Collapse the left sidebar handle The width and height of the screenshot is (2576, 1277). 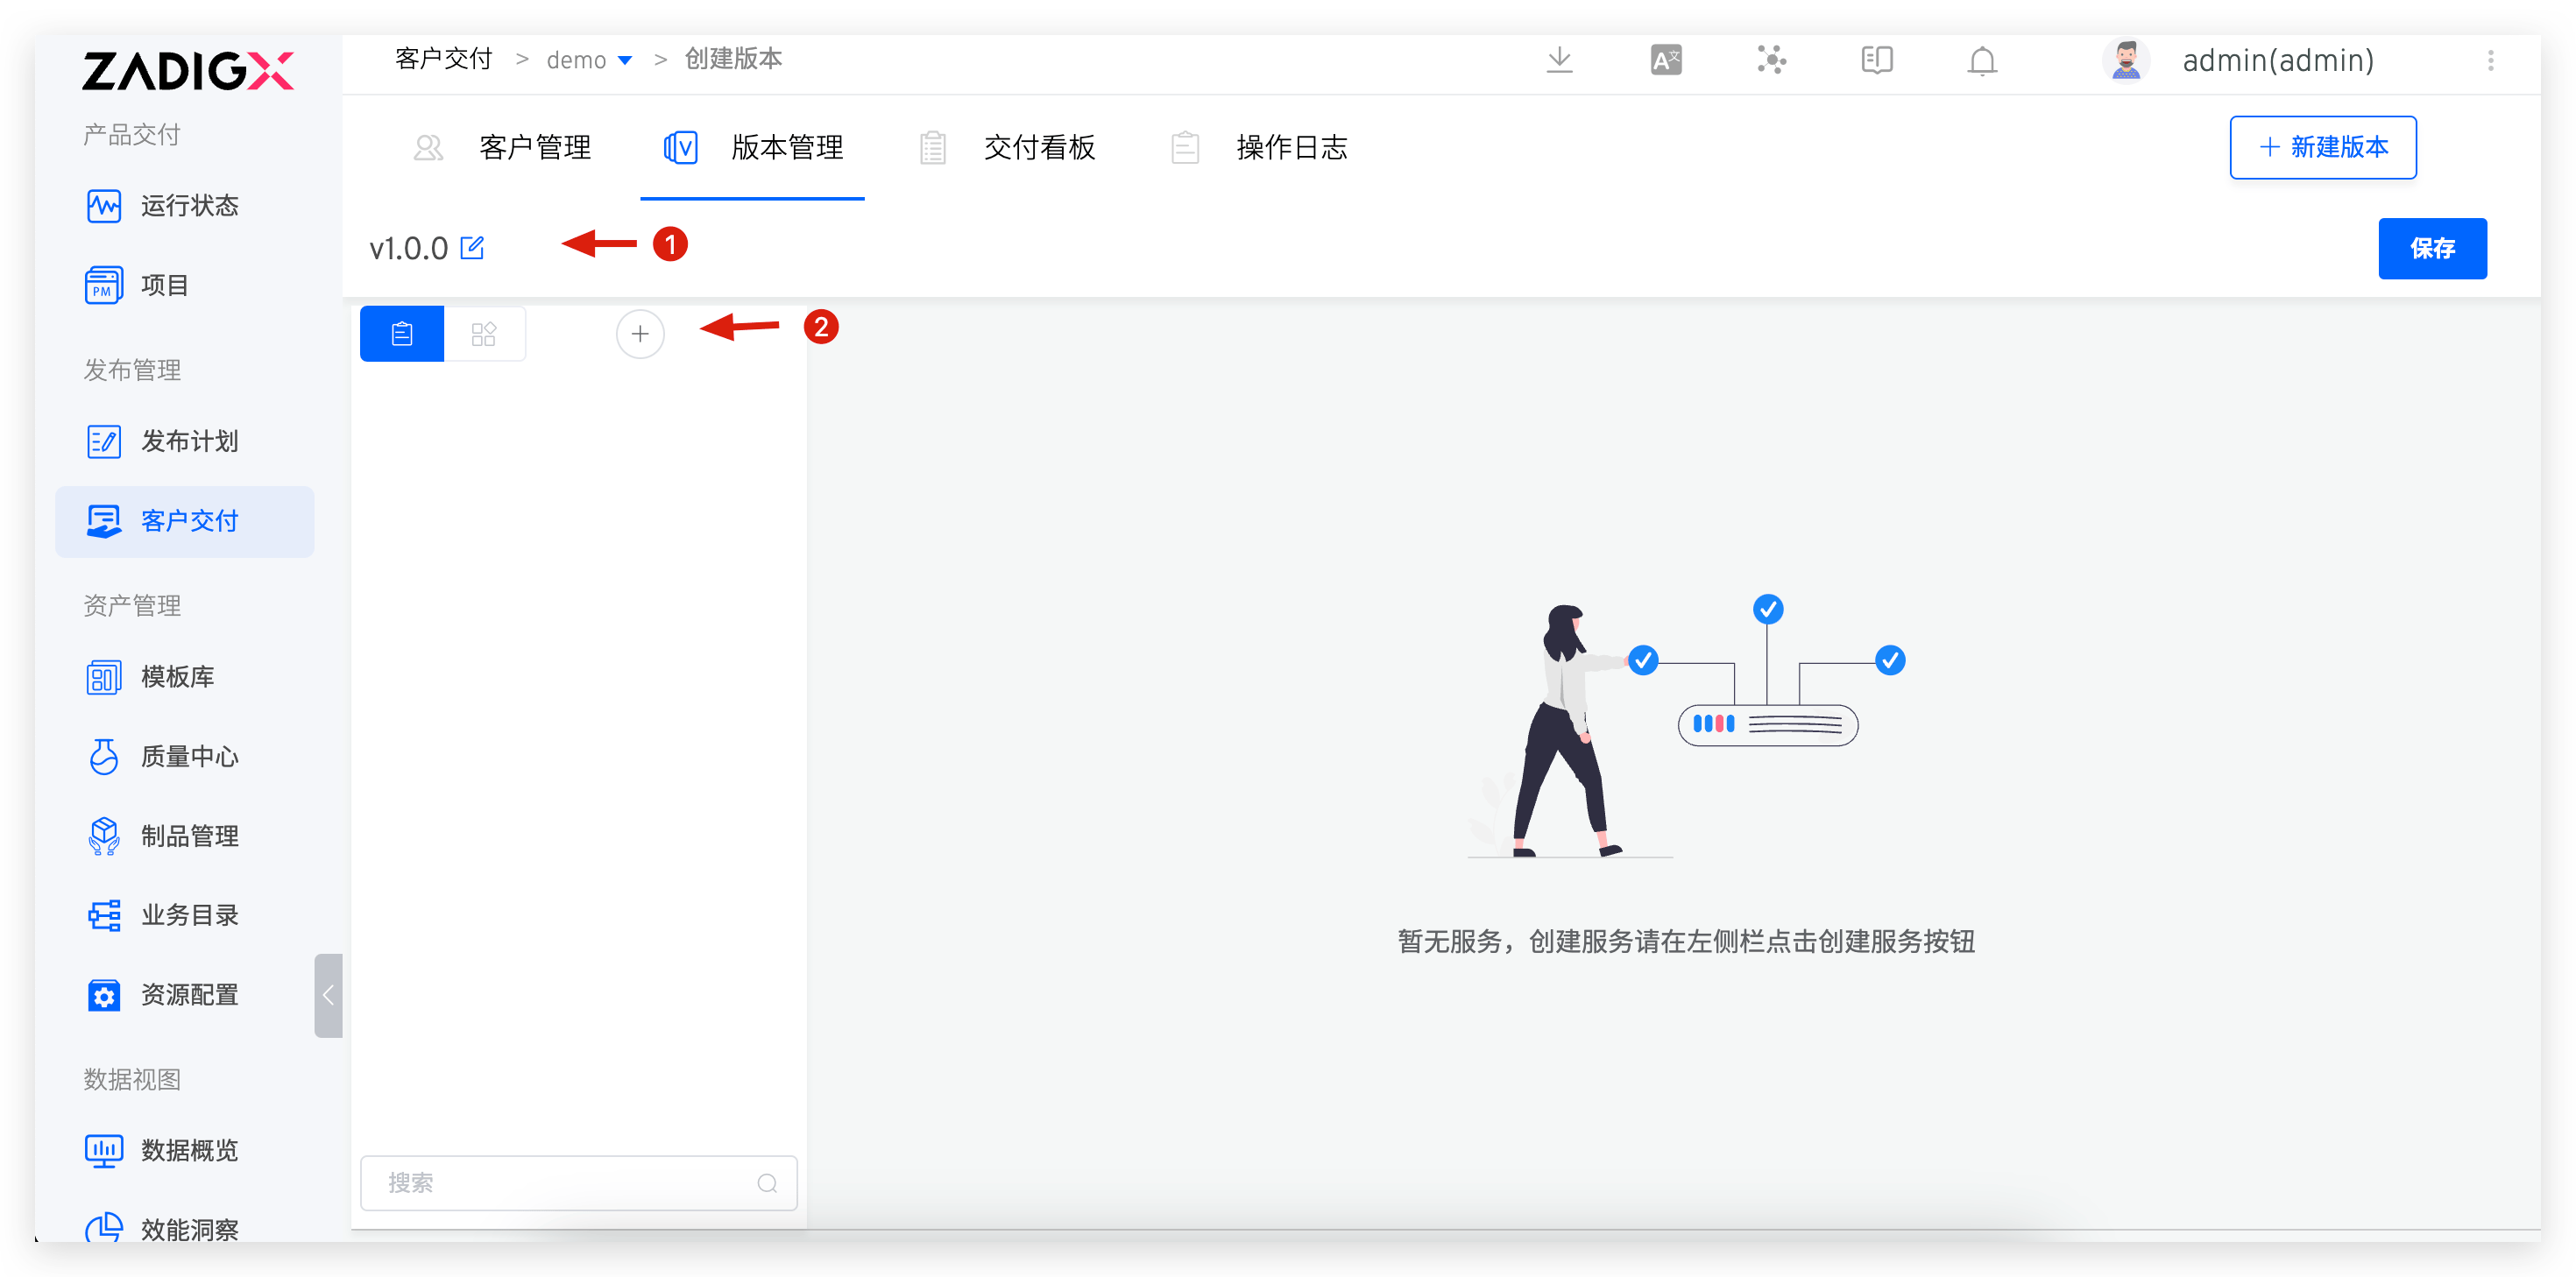(x=328, y=995)
